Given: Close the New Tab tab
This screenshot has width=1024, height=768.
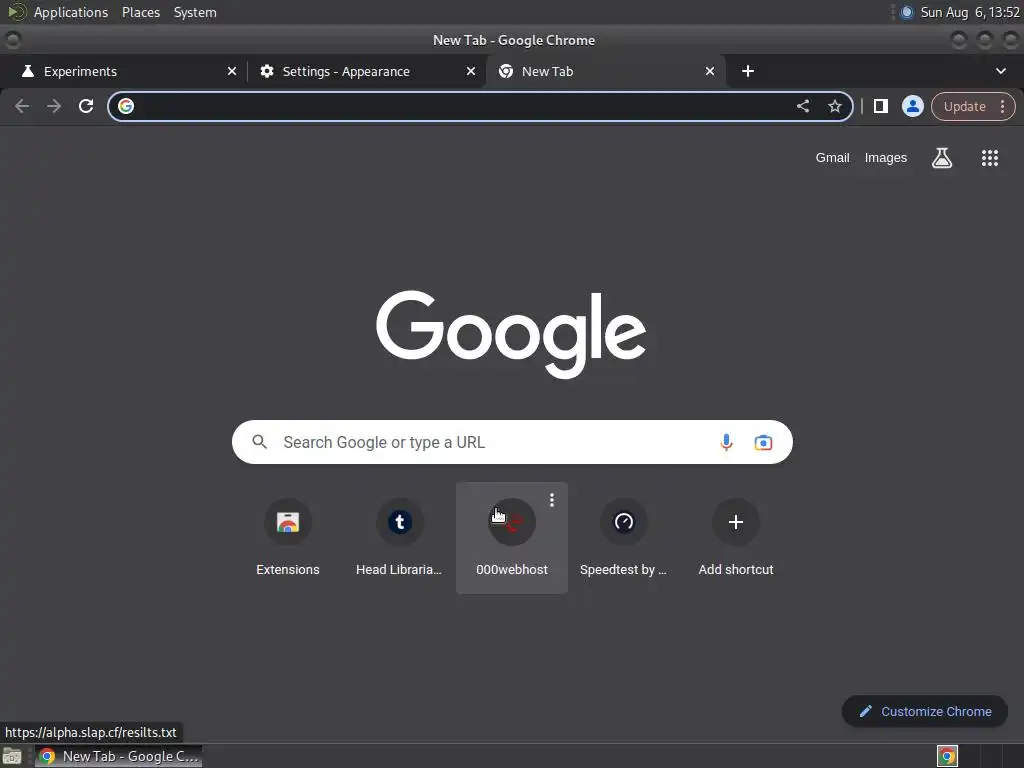Looking at the screenshot, I should coord(709,71).
